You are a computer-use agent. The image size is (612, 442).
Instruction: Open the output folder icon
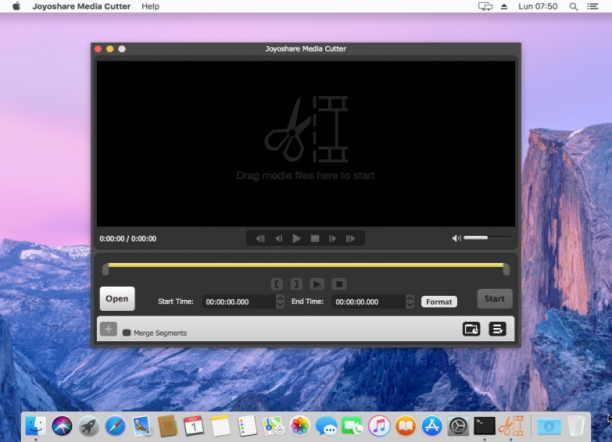click(x=471, y=329)
